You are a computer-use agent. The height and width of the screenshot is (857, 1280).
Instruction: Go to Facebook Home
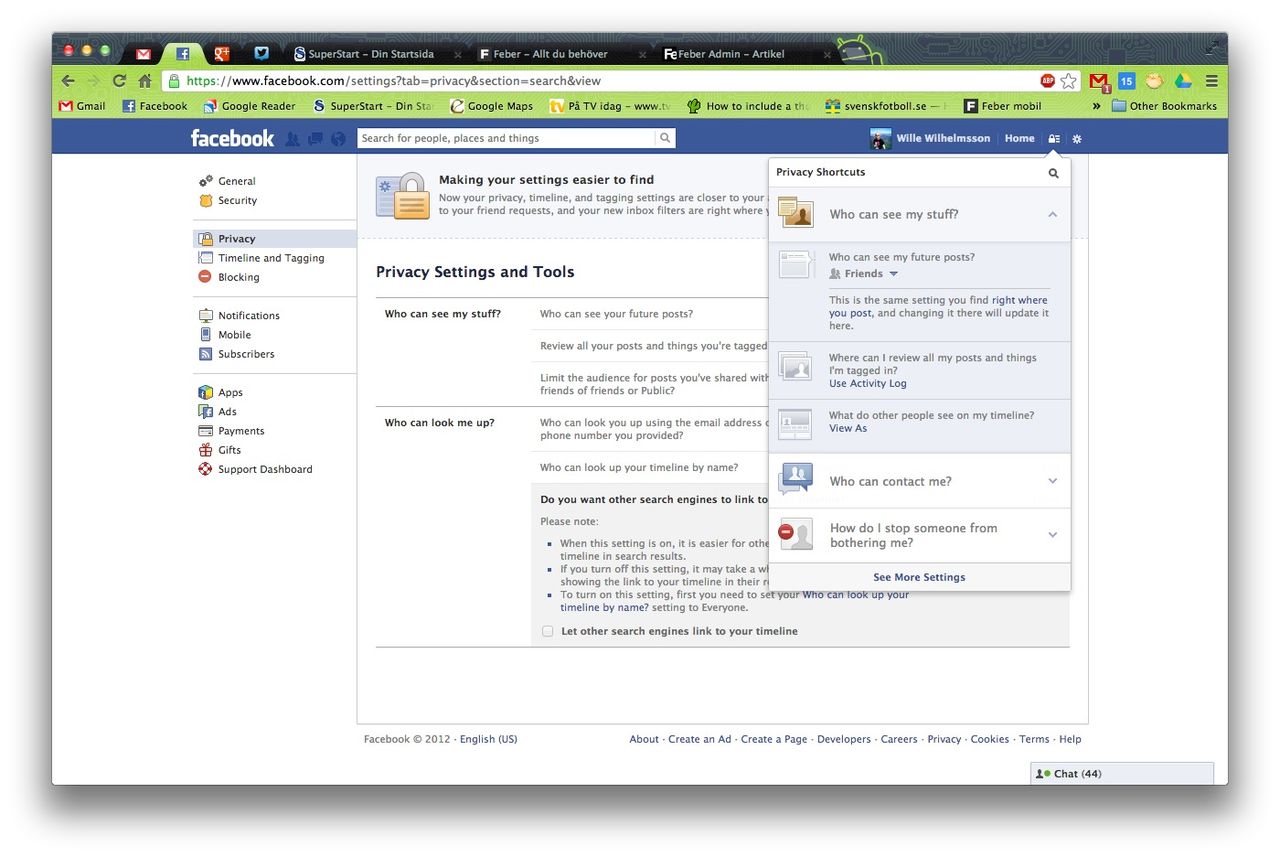click(1019, 138)
